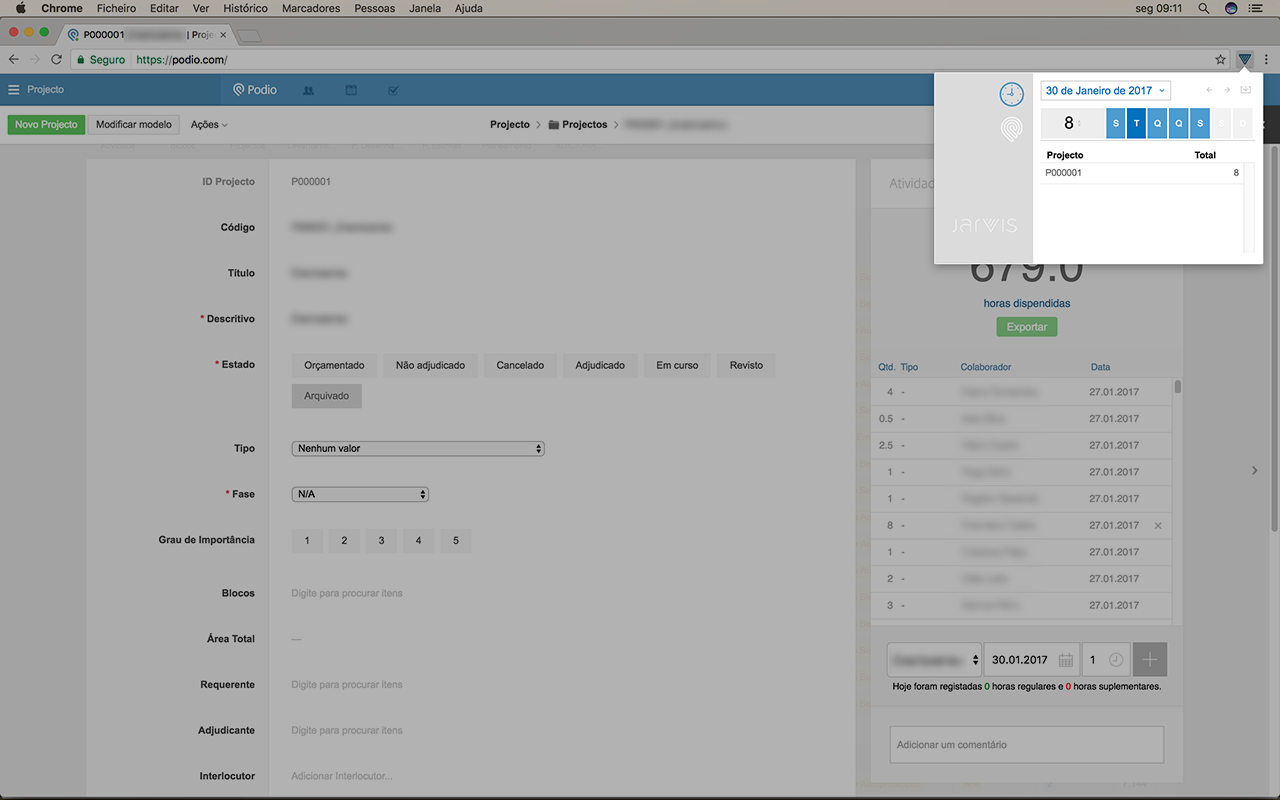The width and height of the screenshot is (1280, 800).
Task: Open the Editar menu
Action: [x=164, y=8]
